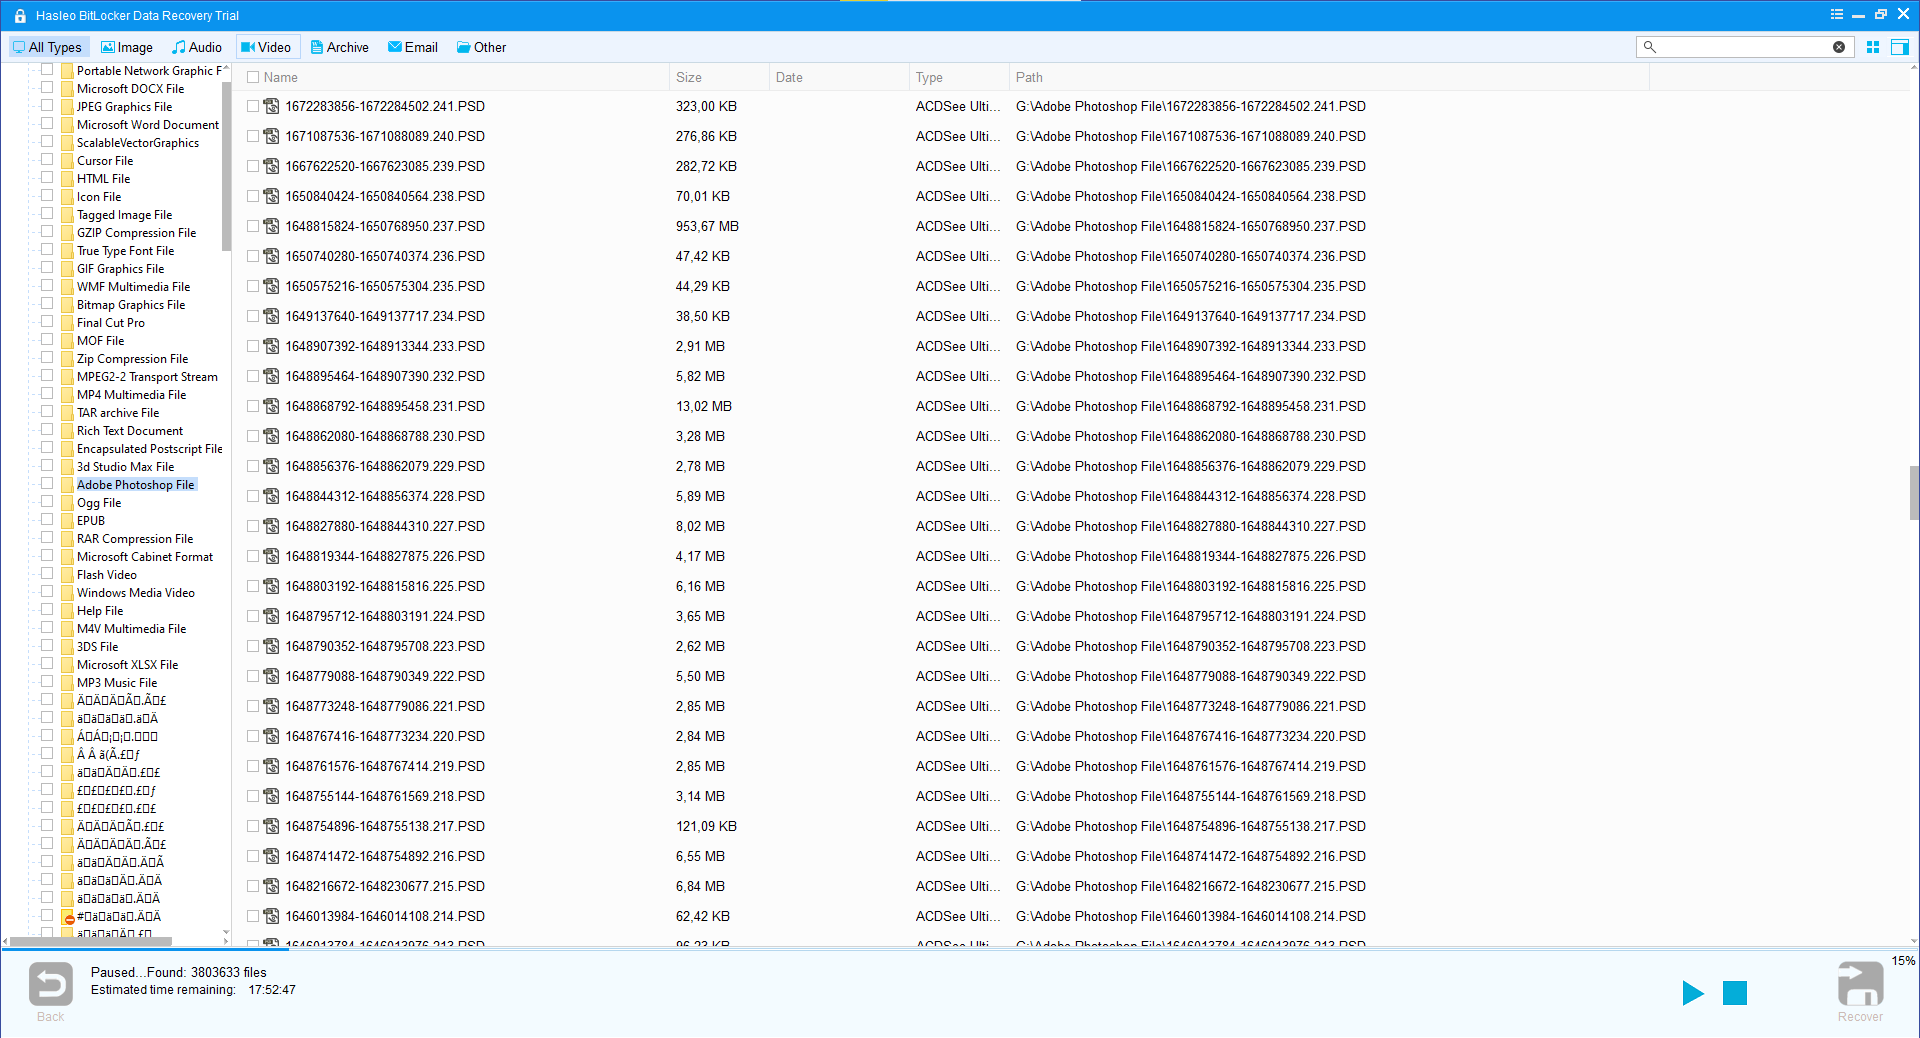1920x1038 pixels.
Task: Click the folder icon for MP3 Music File
Action: (67, 683)
